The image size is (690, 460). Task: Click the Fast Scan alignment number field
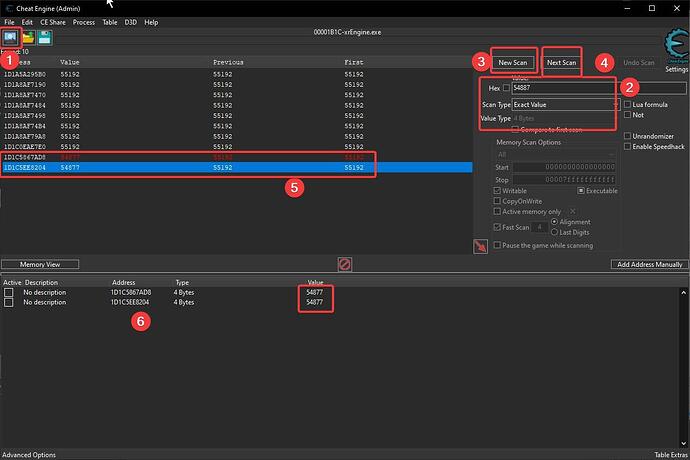click(x=540, y=227)
